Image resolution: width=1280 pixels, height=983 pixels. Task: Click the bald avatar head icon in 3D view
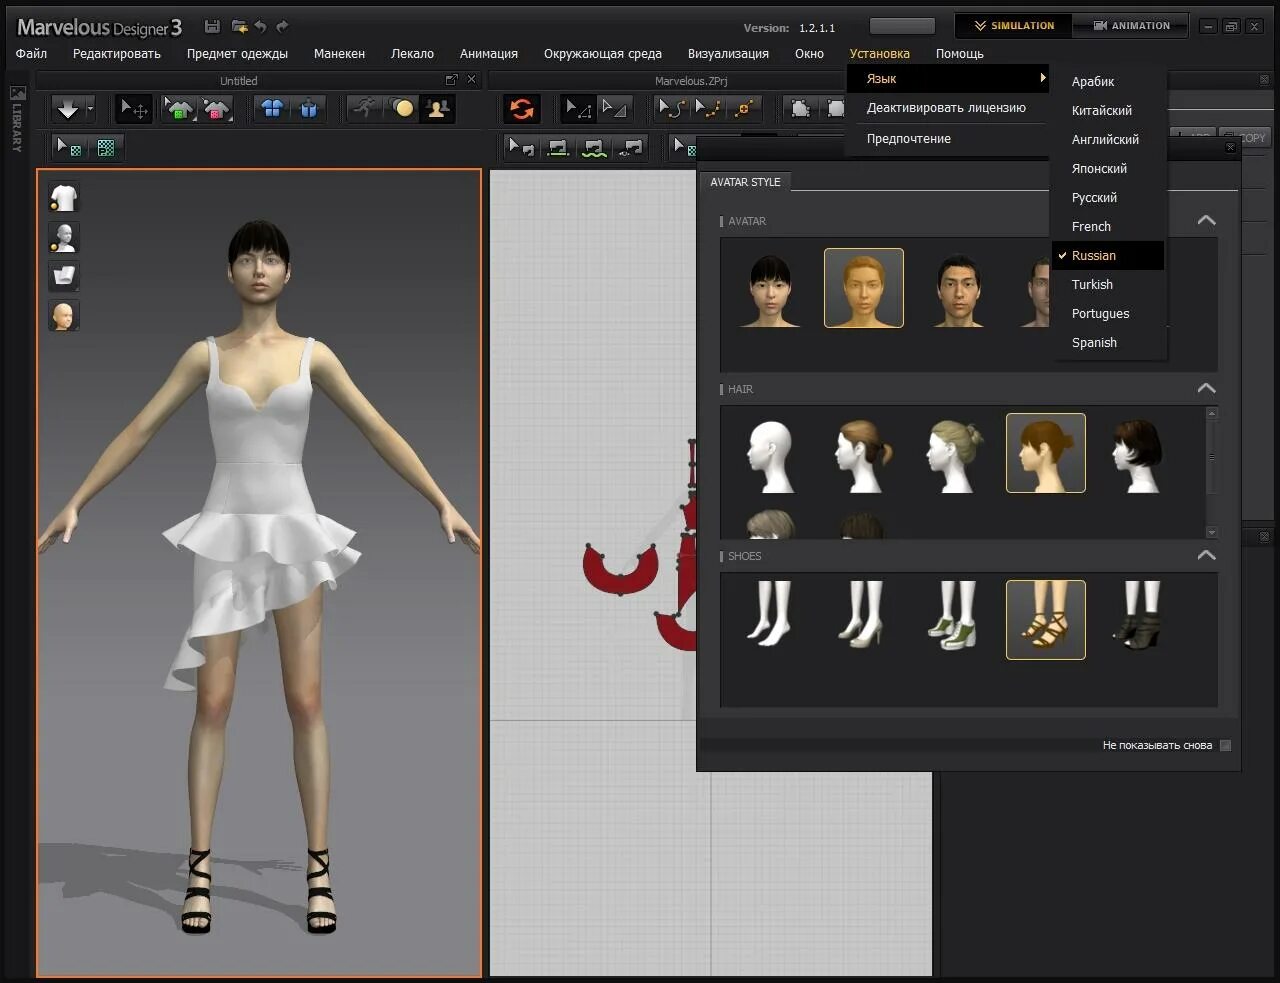64,316
